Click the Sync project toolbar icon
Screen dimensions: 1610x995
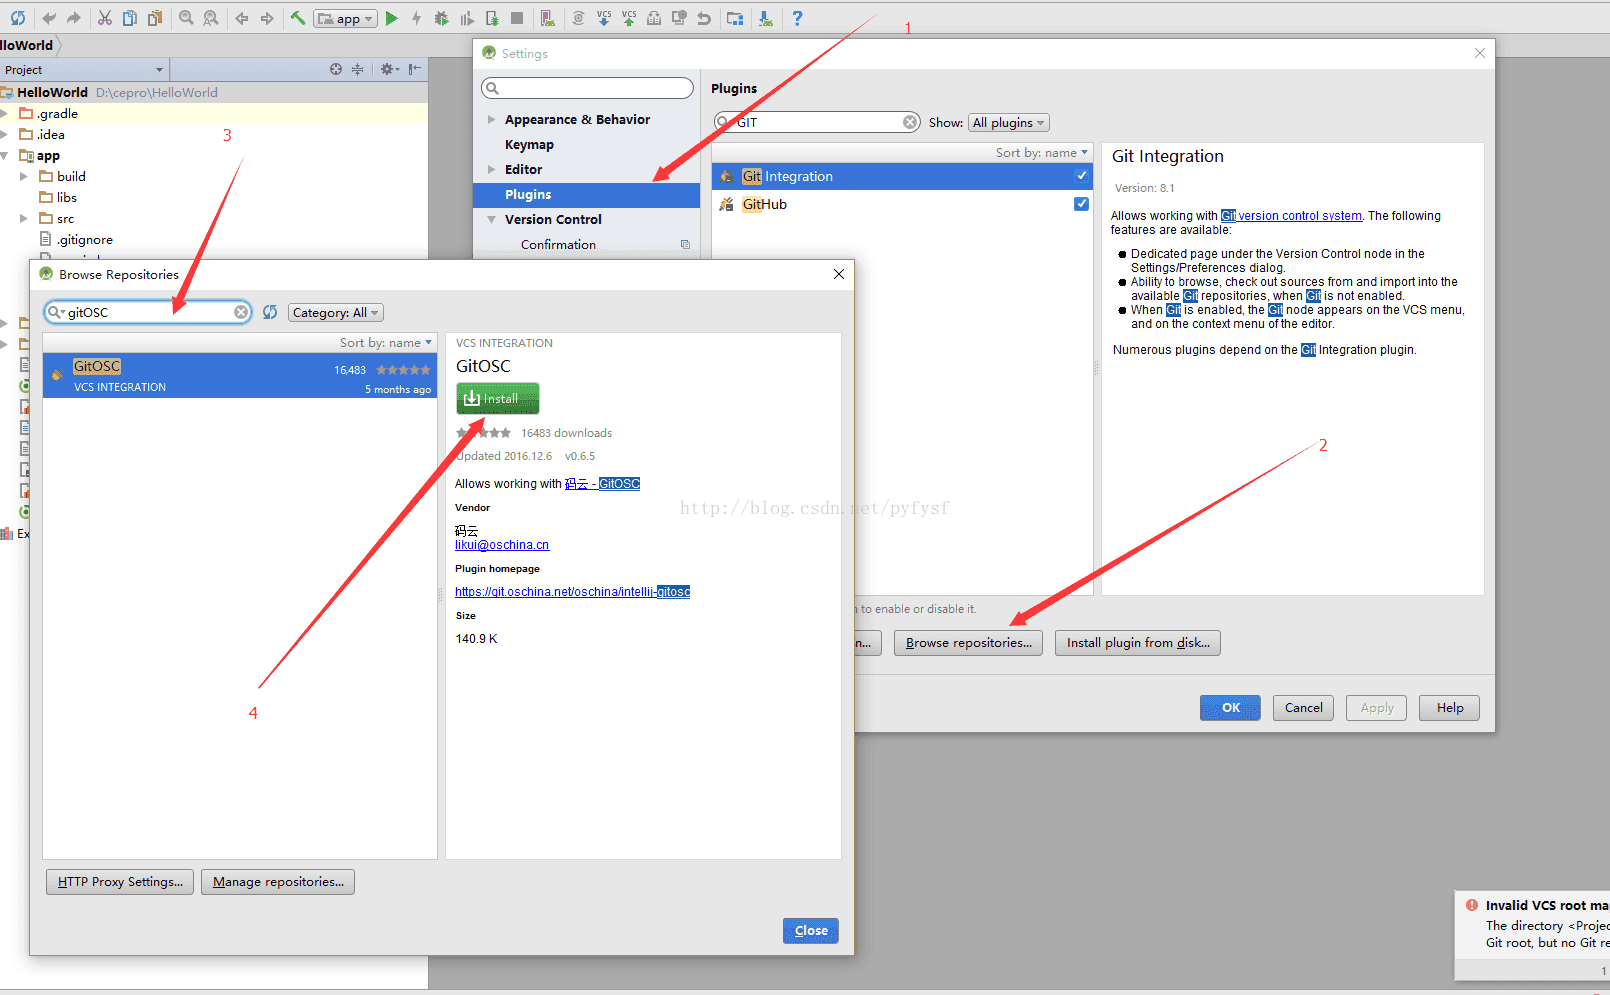[18, 18]
